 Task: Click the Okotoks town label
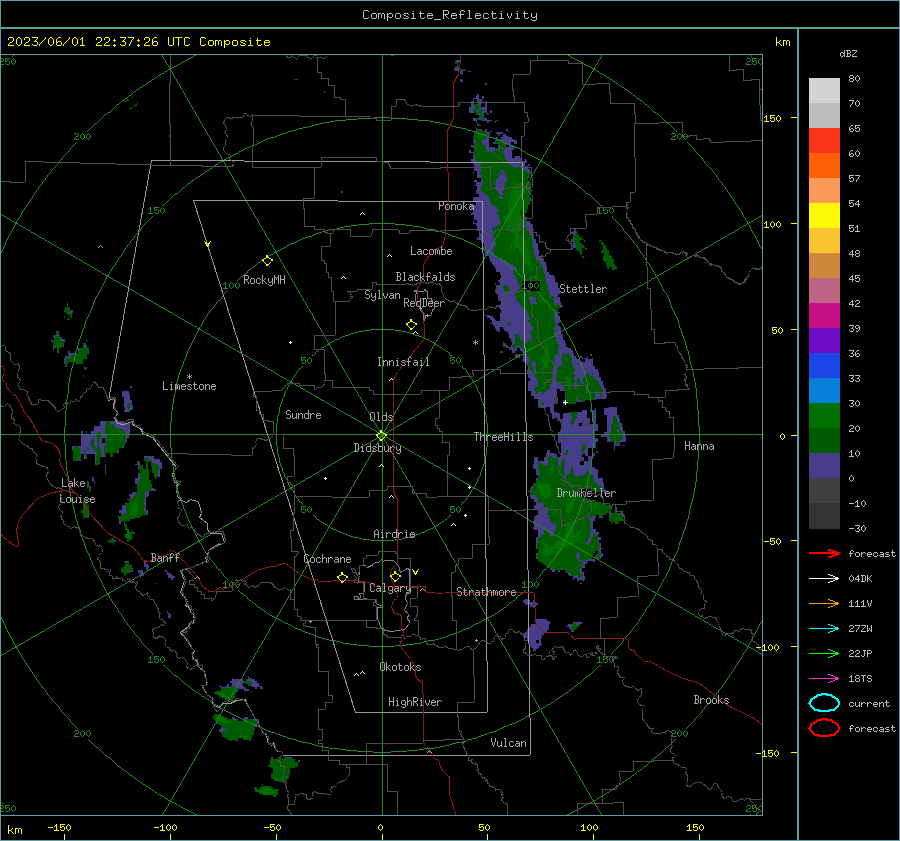400,667
